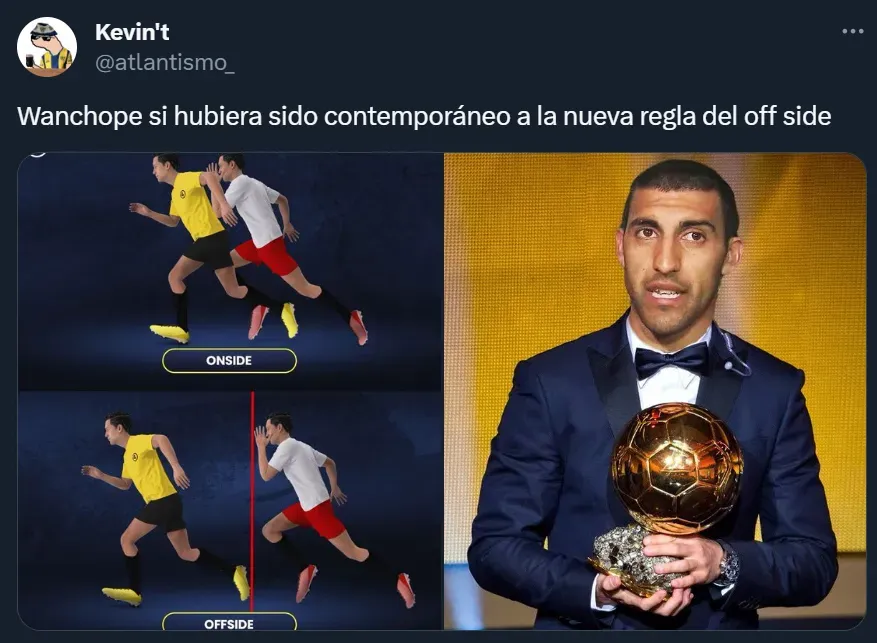Open the Kevin't display name link
877x643 pixels.
[132, 32]
